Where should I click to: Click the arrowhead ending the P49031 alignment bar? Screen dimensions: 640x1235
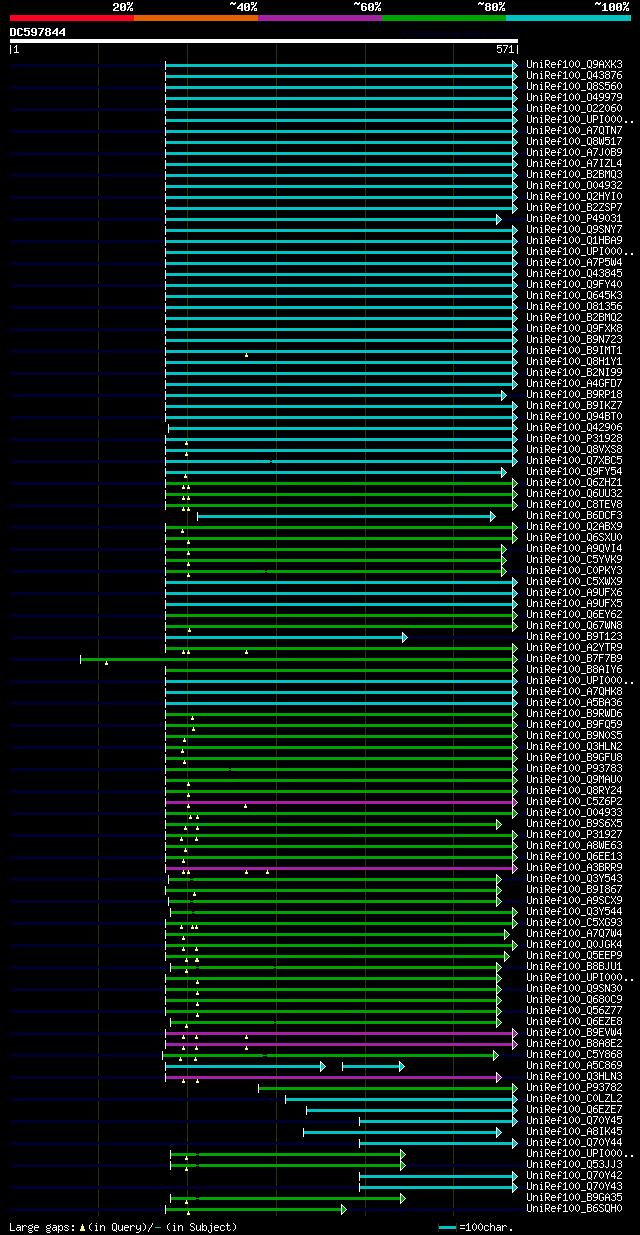click(x=498, y=218)
